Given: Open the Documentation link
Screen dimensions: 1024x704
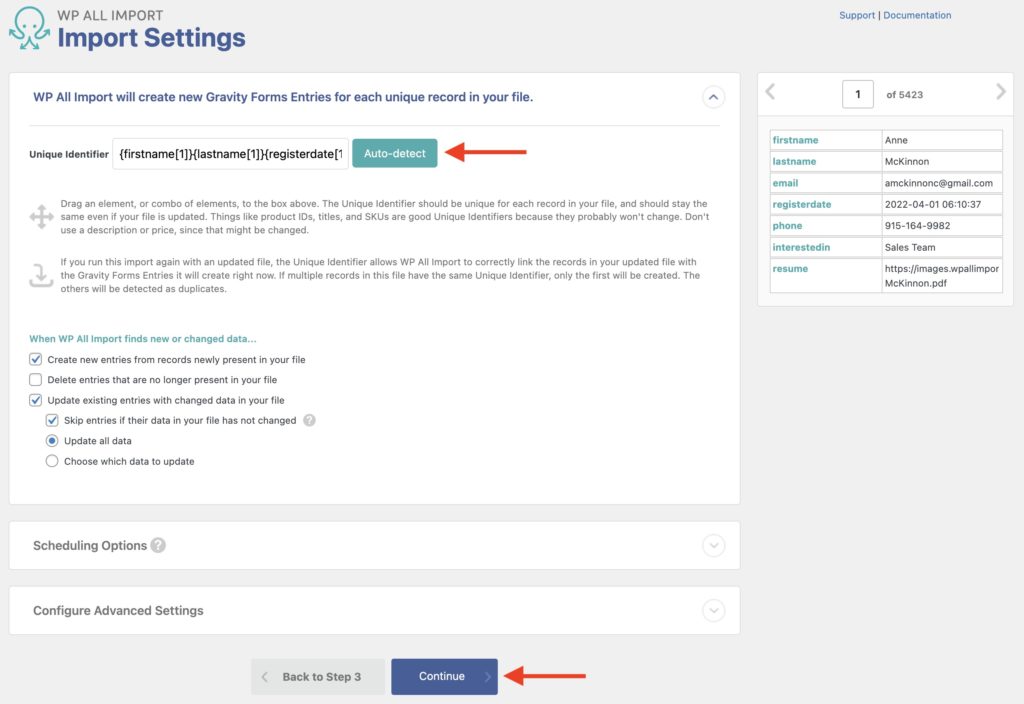Looking at the screenshot, I should (x=917, y=14).
